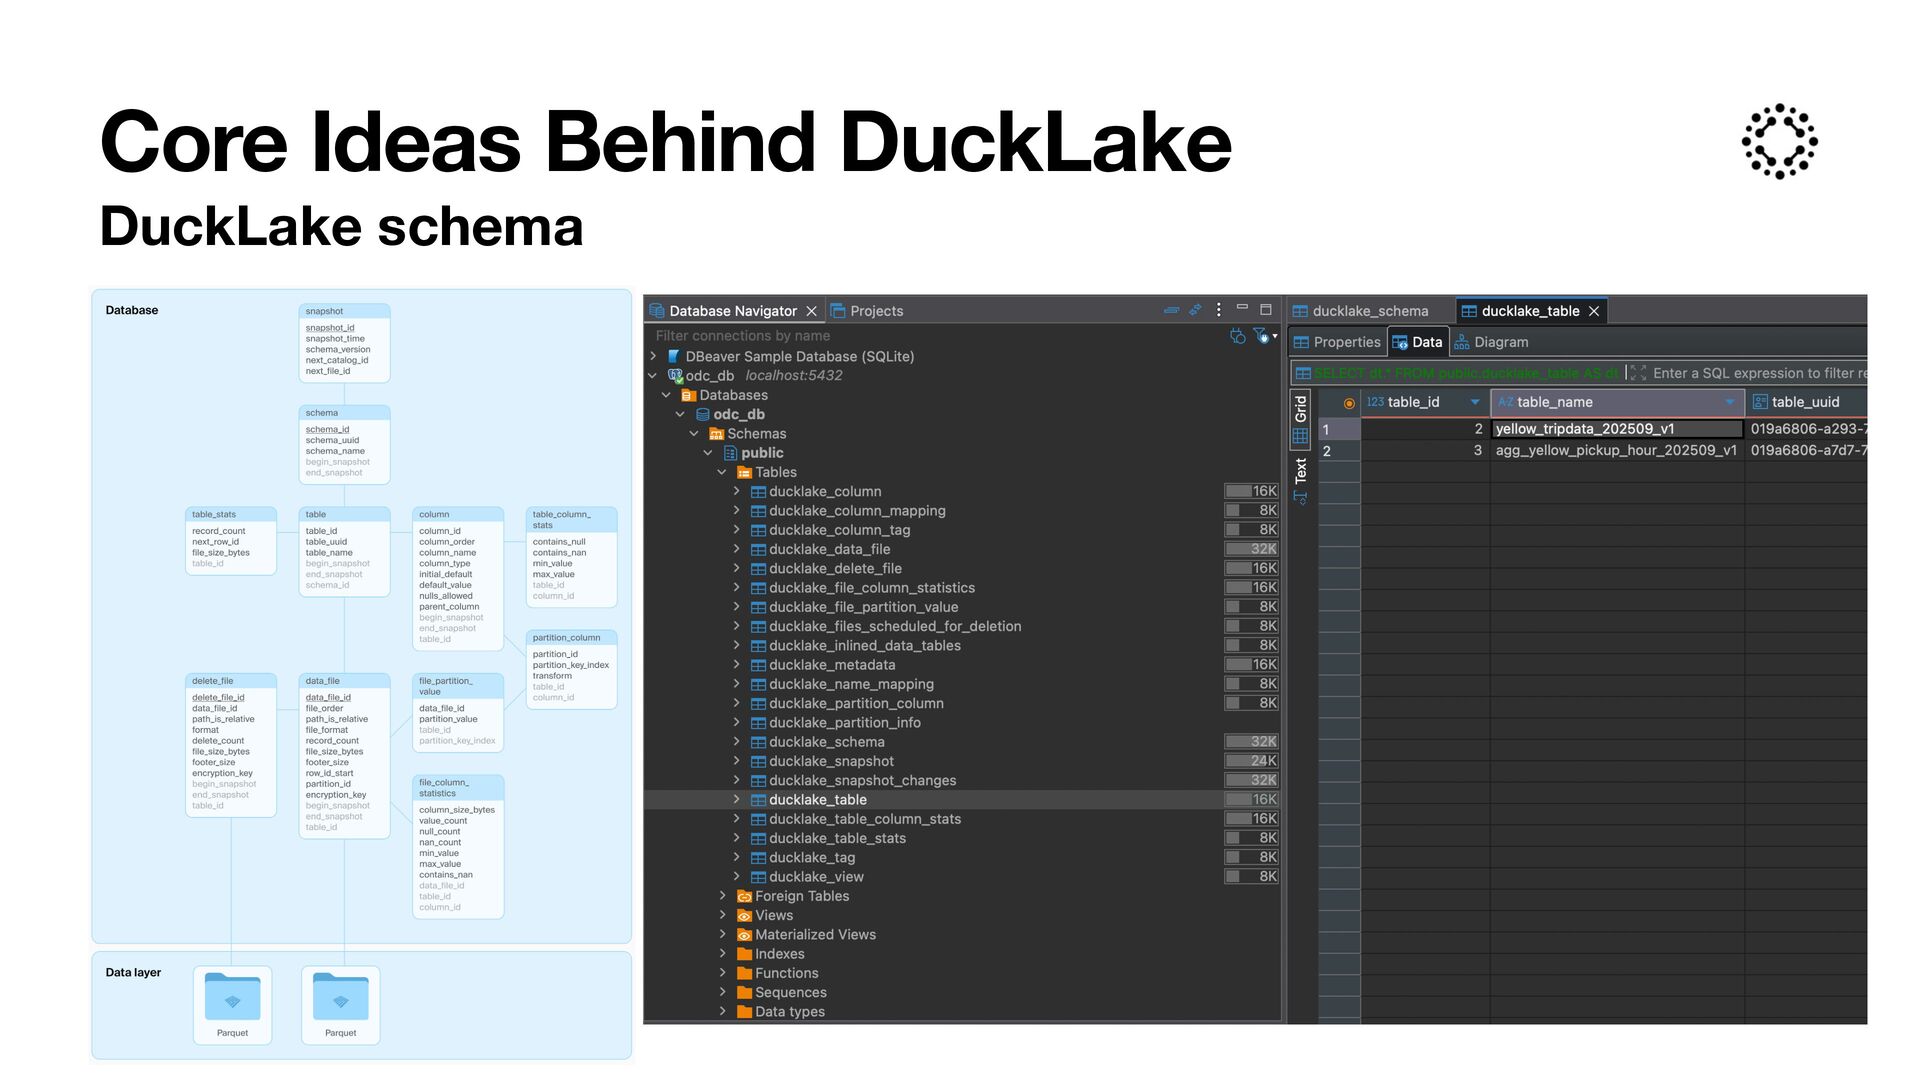Viewport: 1920px width, 1080px height.
Task: Expand the ducklake_snapshot table node
Action: pos(737,761)
